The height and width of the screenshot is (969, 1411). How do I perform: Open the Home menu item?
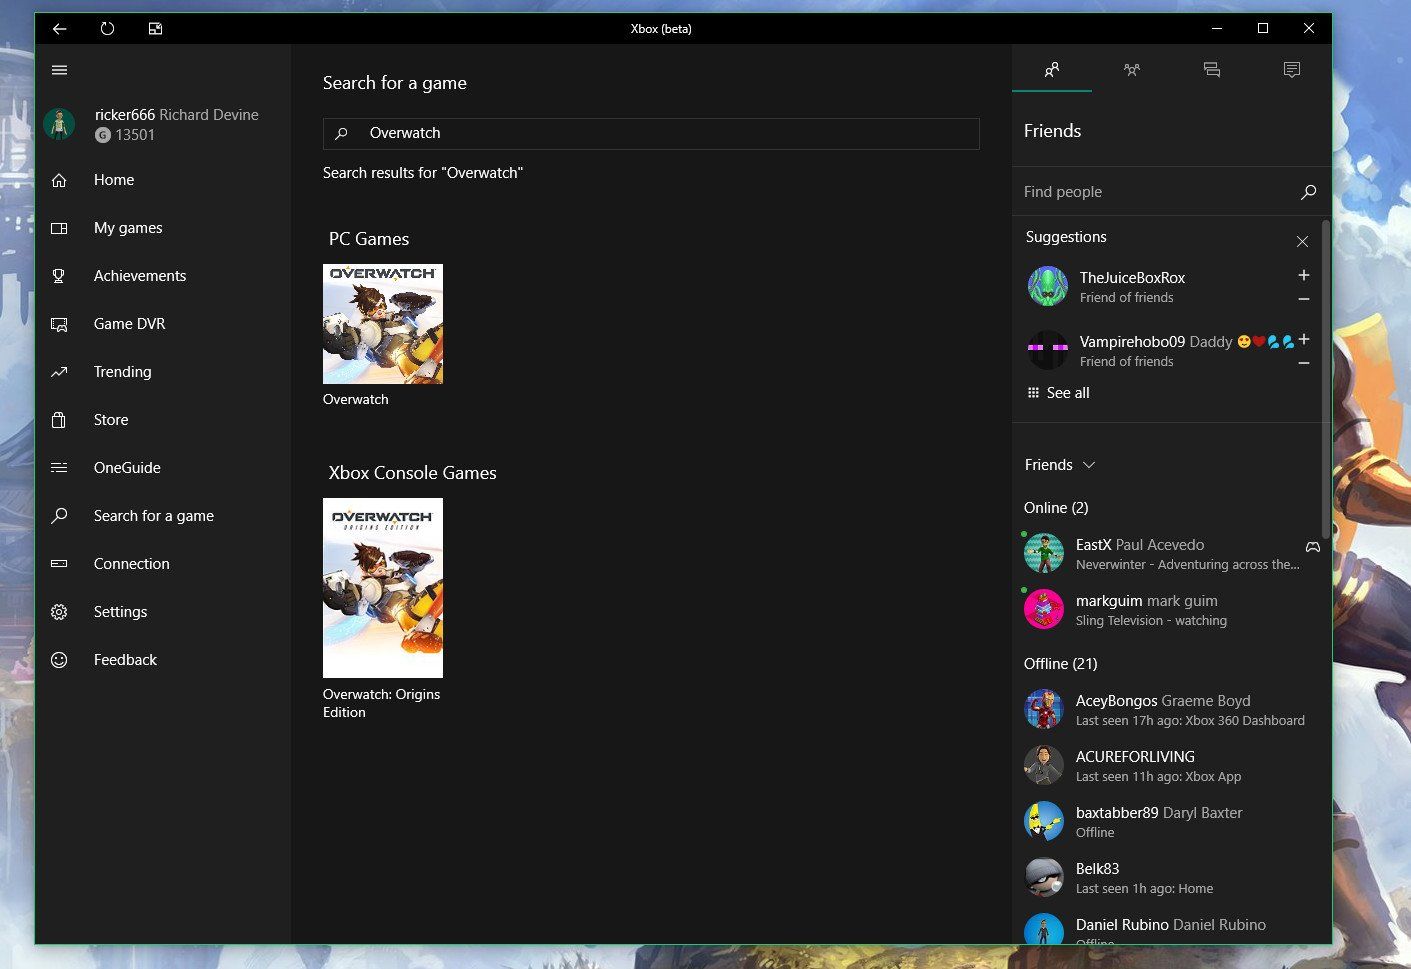(x=113, y=180)
